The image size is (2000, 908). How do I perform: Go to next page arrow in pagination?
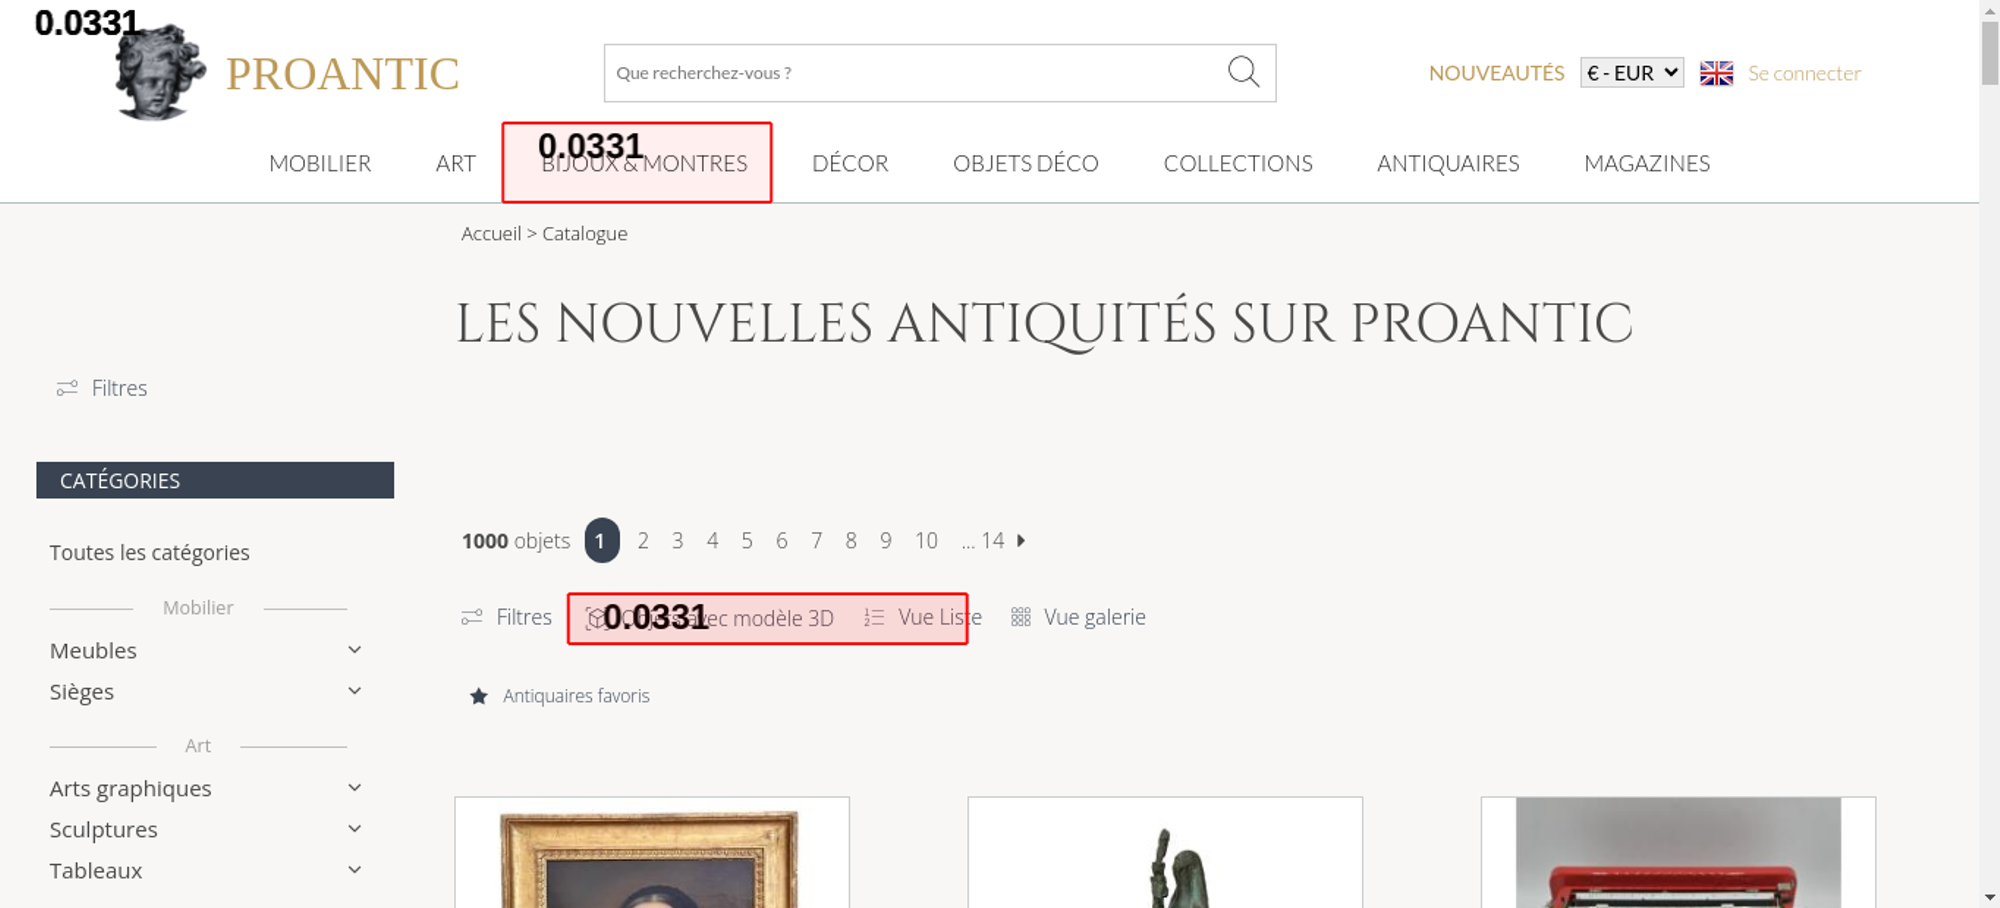[1021, 540]
